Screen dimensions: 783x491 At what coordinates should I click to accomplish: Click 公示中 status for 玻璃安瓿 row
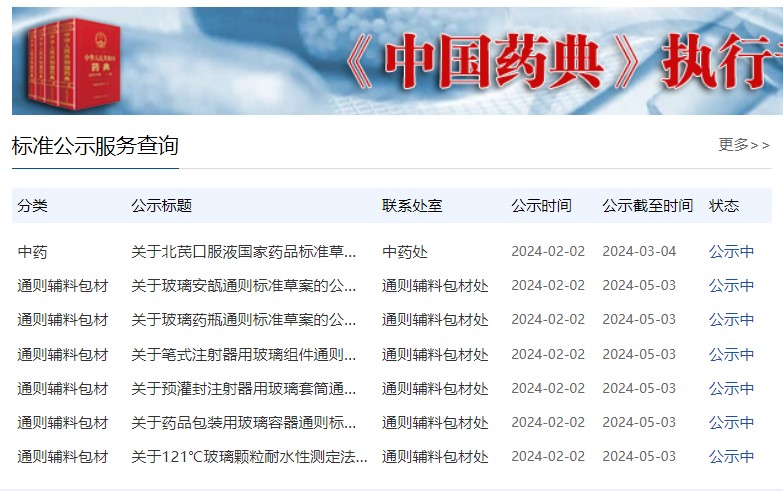732,286
